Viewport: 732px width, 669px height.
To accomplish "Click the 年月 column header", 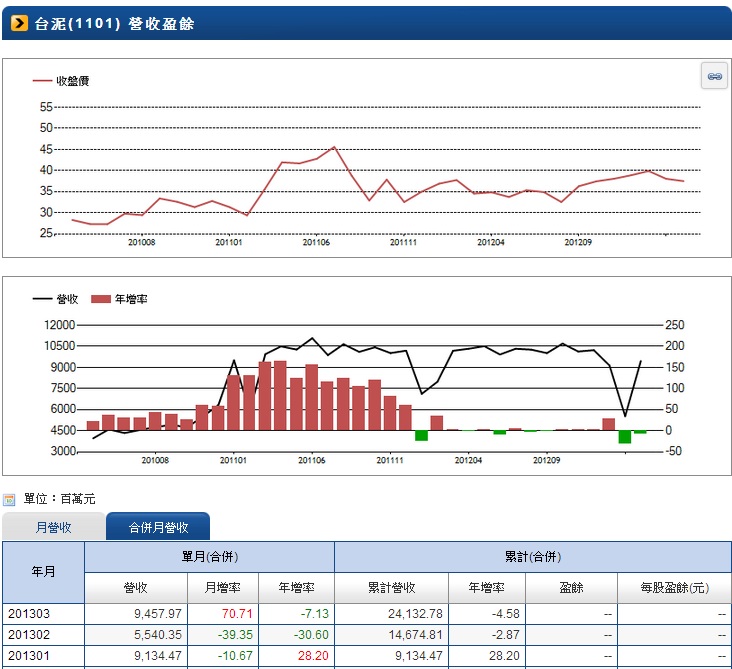I will (43, 572).
